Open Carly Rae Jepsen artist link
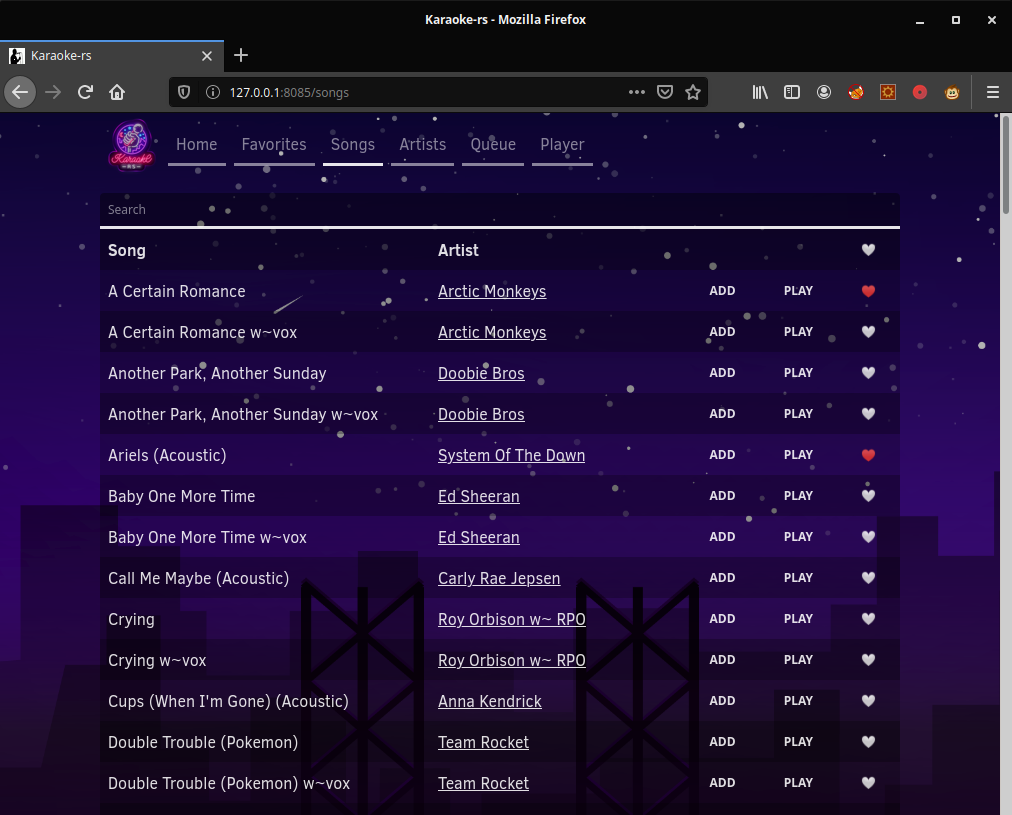 point(499,578)
